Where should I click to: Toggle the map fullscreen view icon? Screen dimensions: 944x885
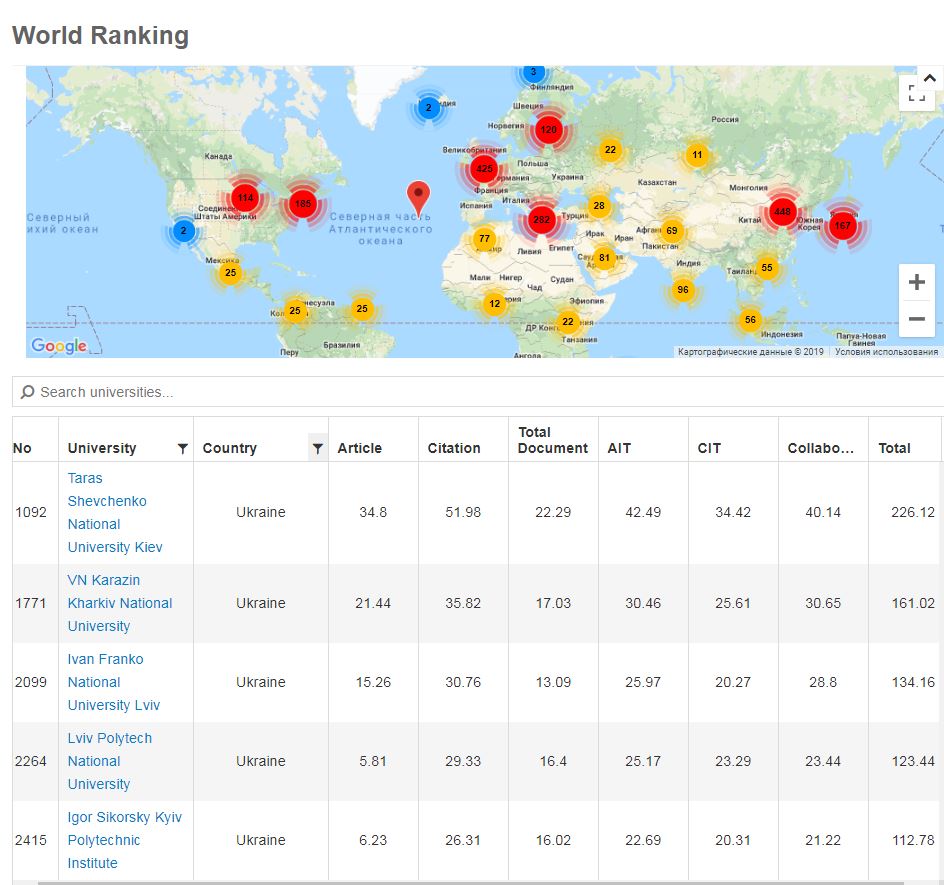tap(916, 93)
